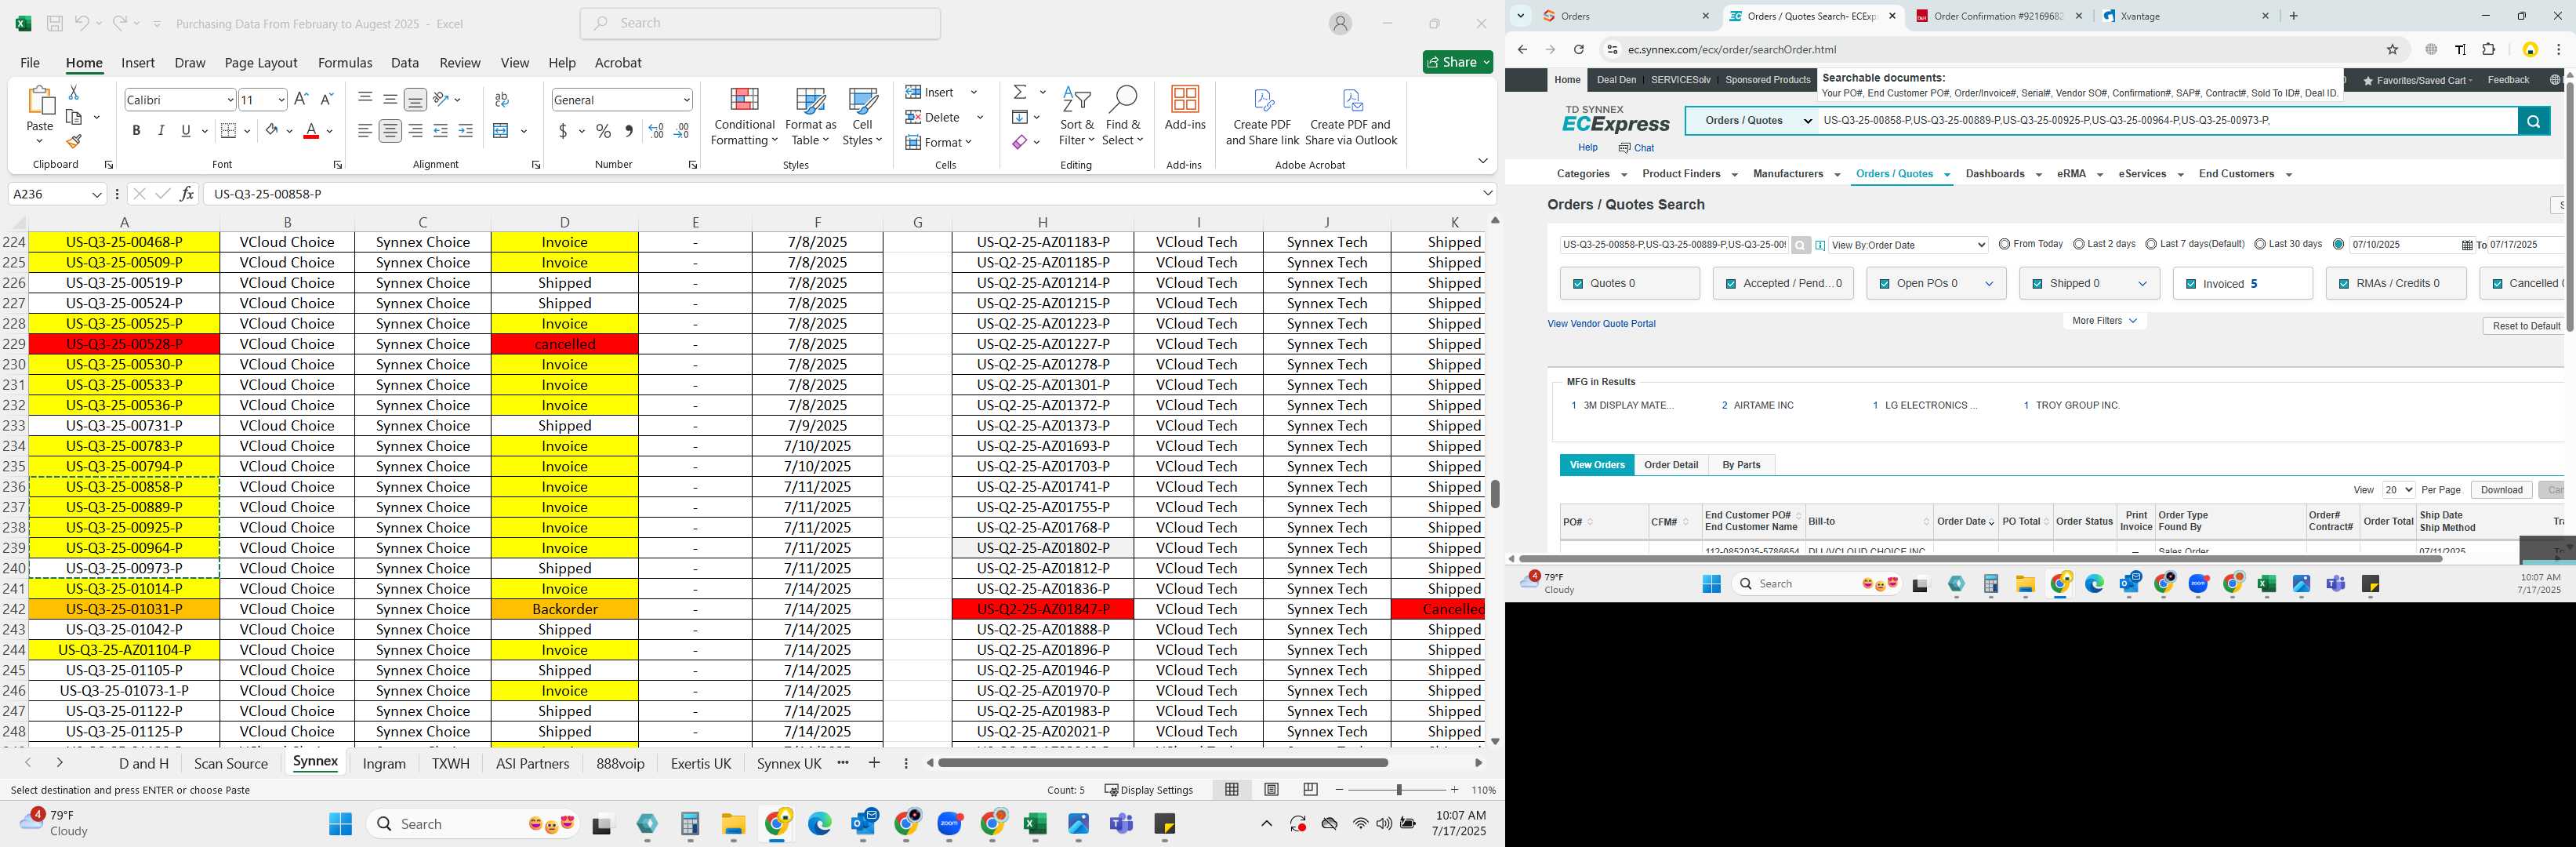Open Sort & Filter tool

pos(1077,116)
